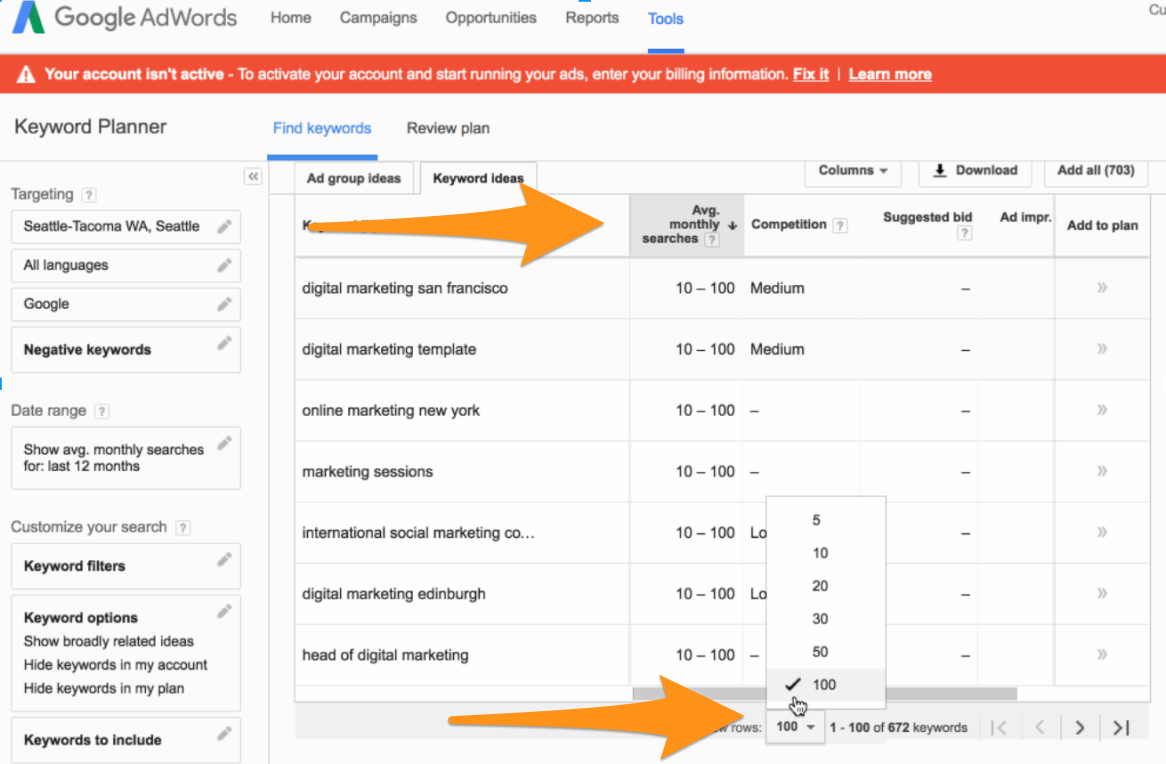Switch to Review plan tab

pyautogui.click(x=448, y=128)
